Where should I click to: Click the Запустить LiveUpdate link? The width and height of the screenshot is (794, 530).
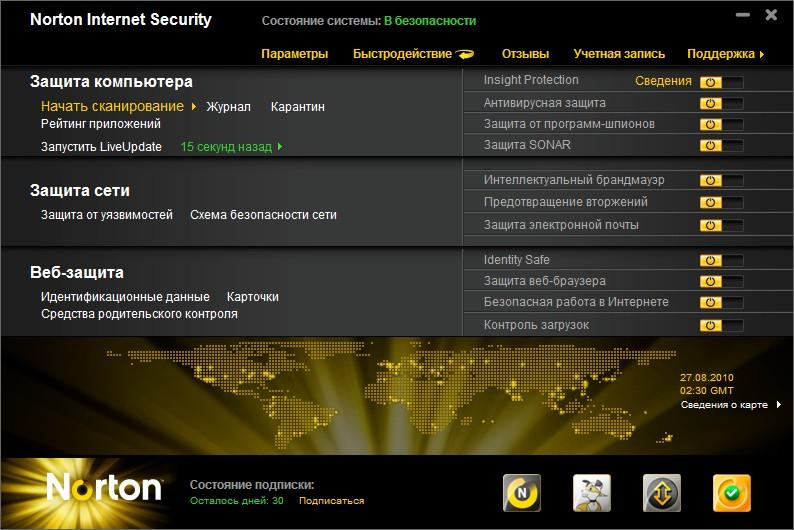coord(101,147)
